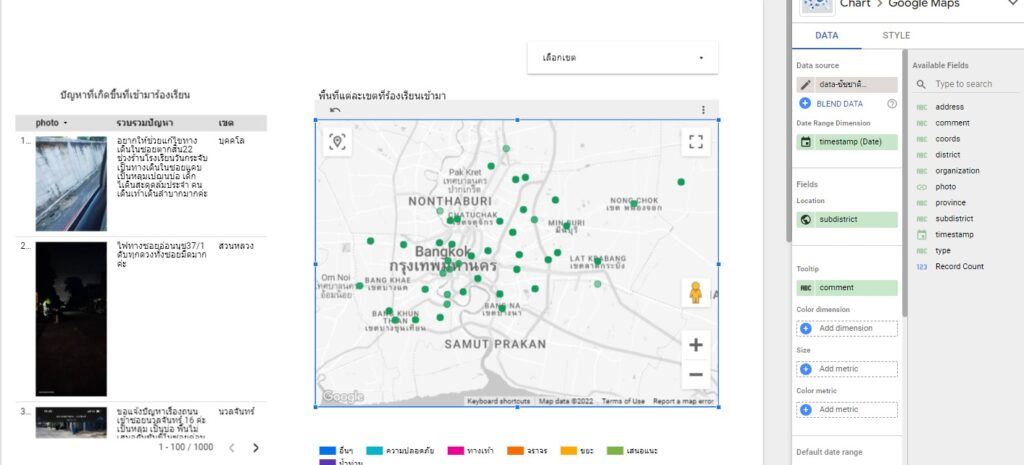Switch to the STYLE tab
1024x465 pixels.
[896, 35]
